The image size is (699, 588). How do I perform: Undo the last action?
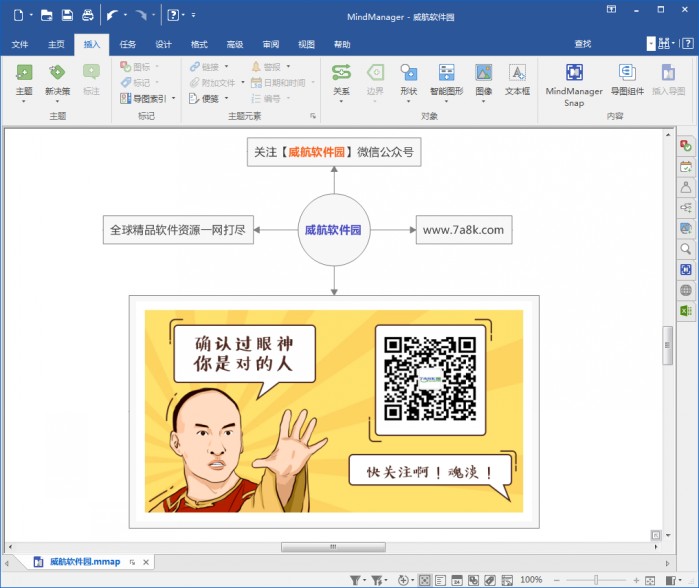click(x=112, y=16)
